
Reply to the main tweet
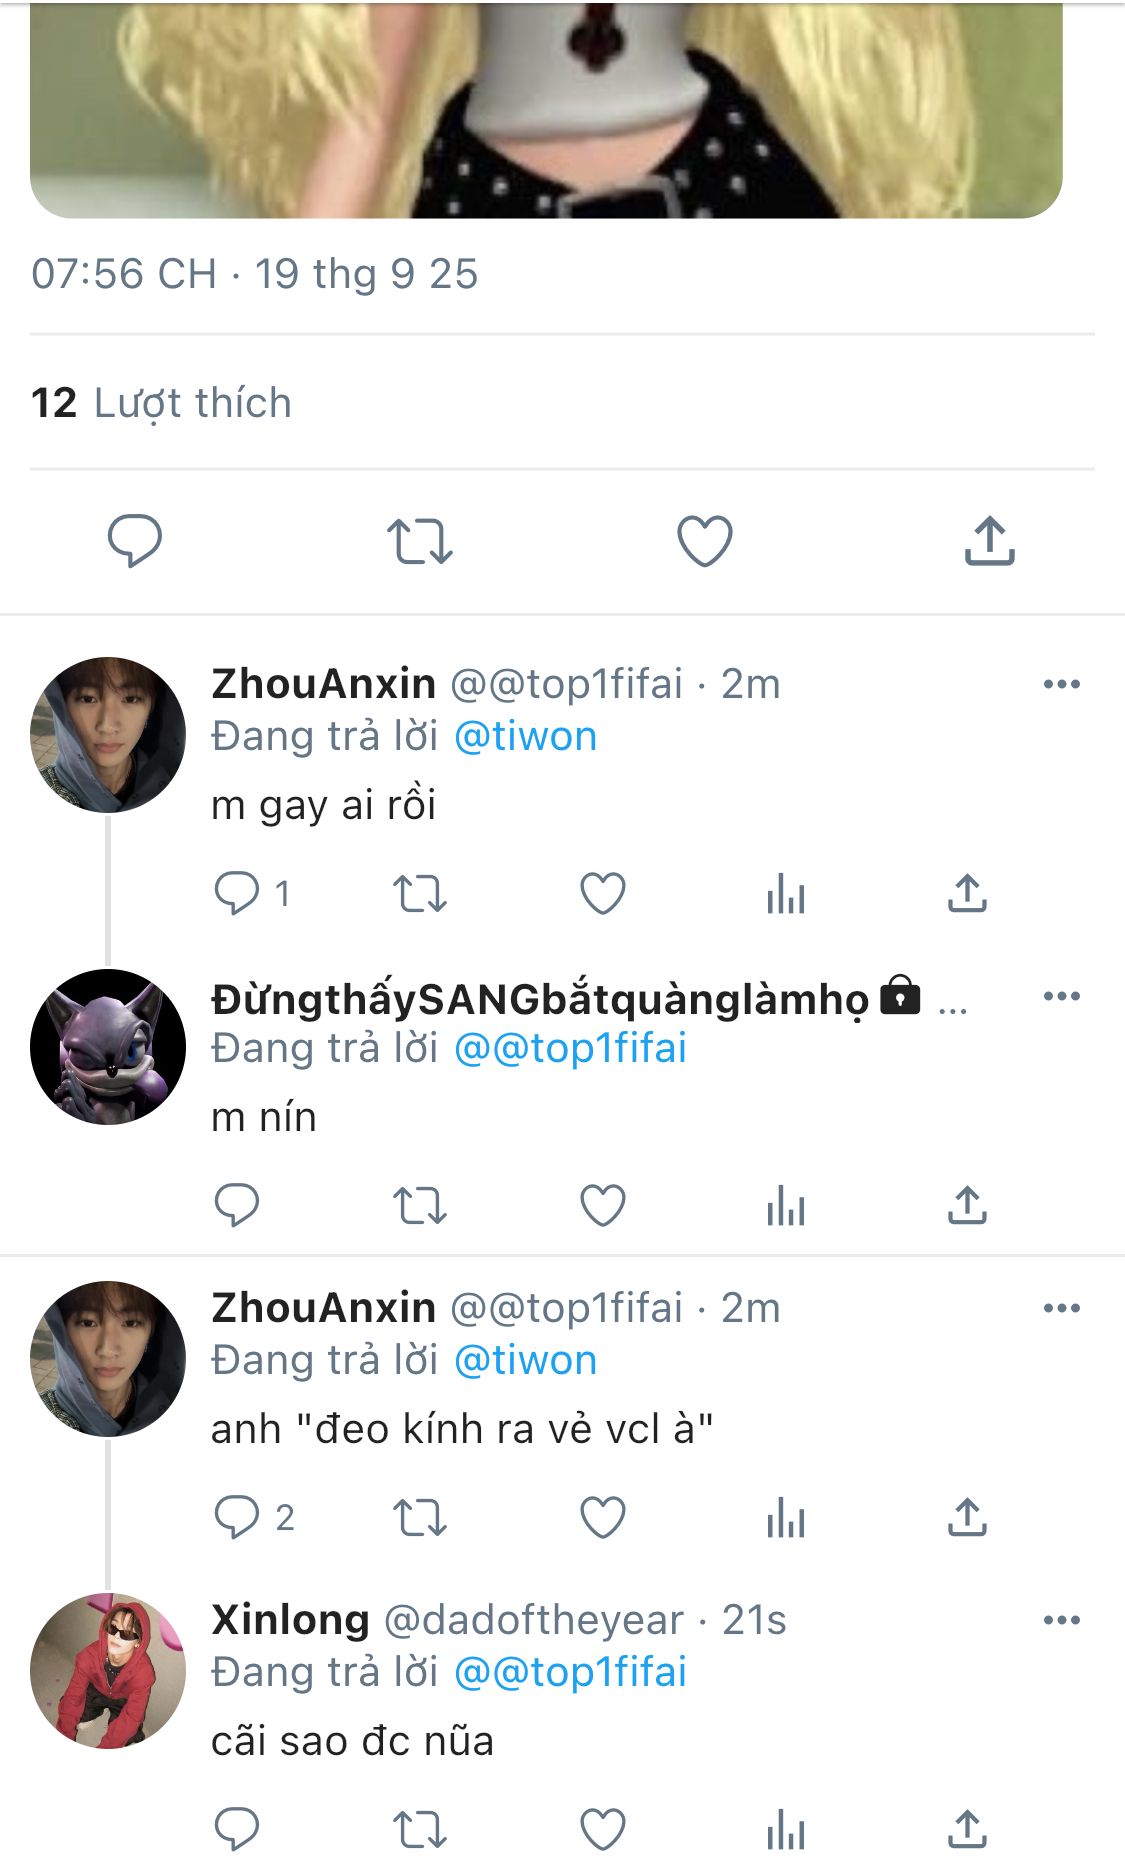[135, 541]
